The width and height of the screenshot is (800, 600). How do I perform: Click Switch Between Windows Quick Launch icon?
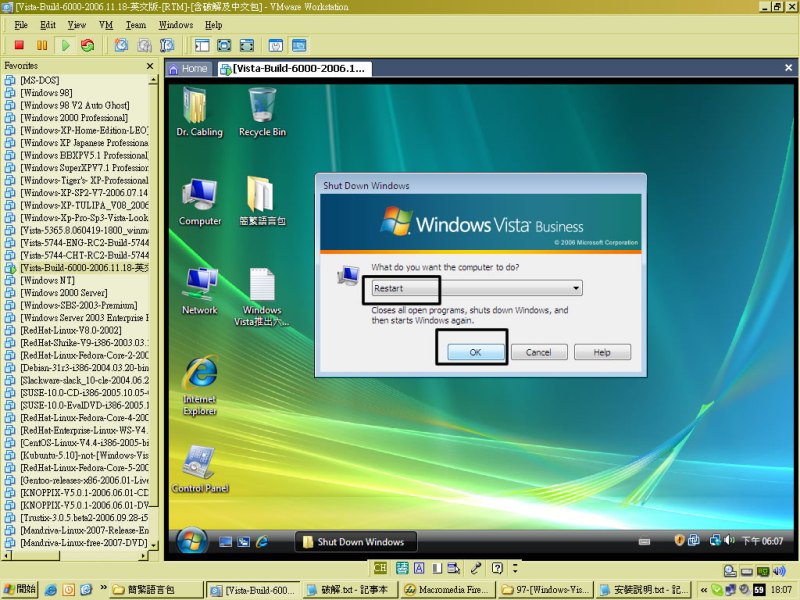pos(243,542)
